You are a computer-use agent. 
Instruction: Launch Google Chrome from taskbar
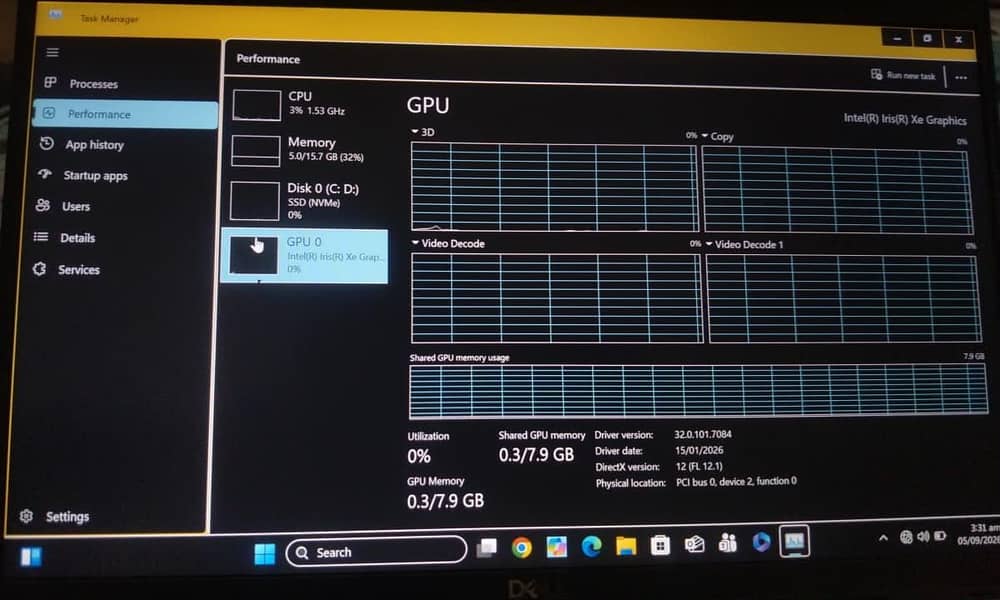coord(522,547)
